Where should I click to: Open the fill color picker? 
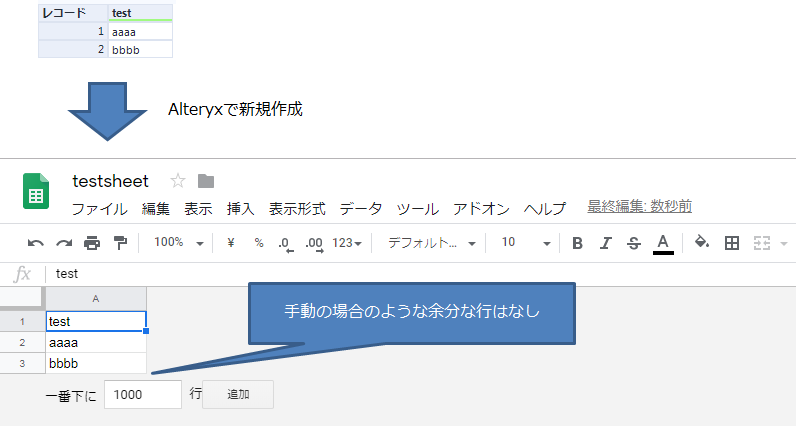click(x=702, y=242)
